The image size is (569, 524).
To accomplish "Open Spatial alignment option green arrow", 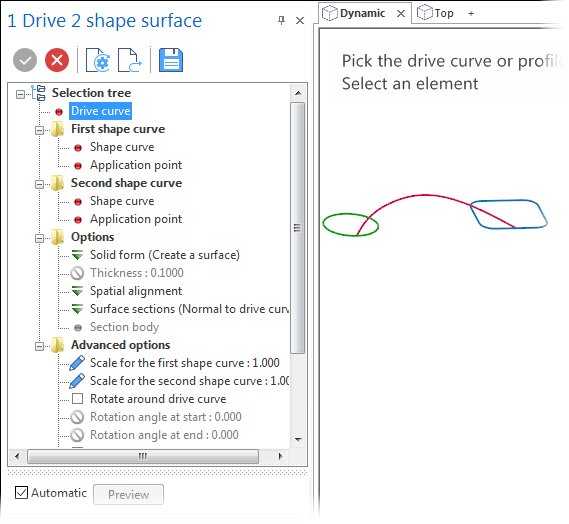I will [77, 291].
